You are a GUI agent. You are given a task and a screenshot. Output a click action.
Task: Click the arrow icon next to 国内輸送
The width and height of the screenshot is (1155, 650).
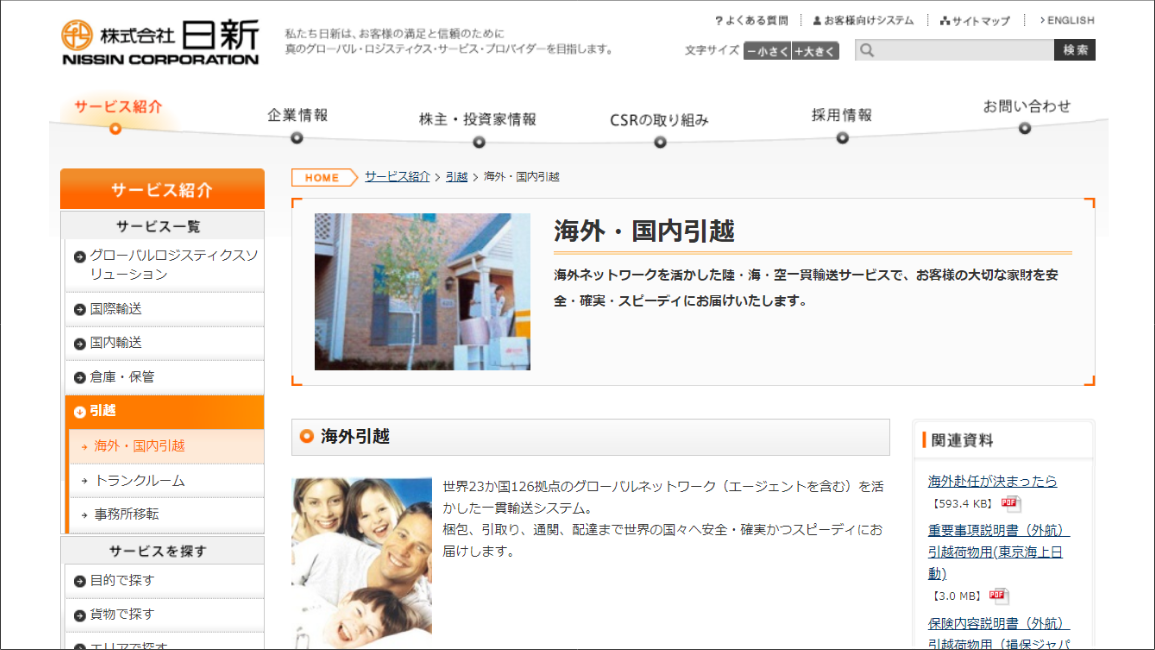(x=80, y=343)
